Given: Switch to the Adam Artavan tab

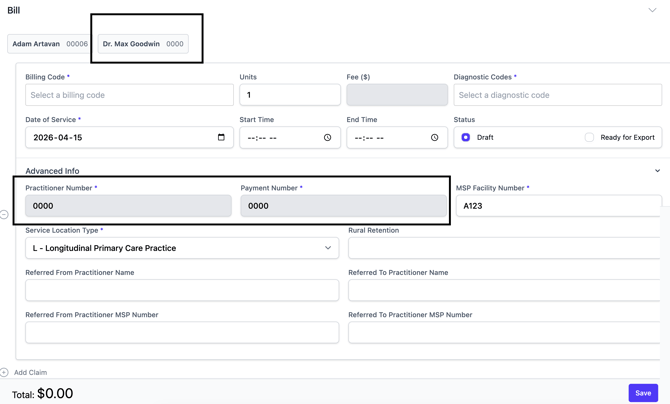Looking at the screenshot, I should coord(49,44).
